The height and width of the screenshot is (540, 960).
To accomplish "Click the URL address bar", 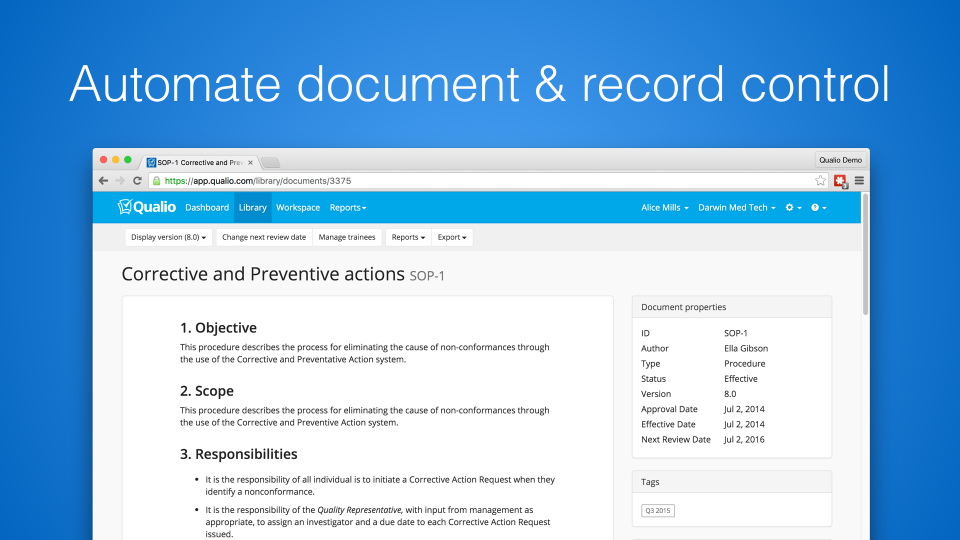I will (487, 181).
